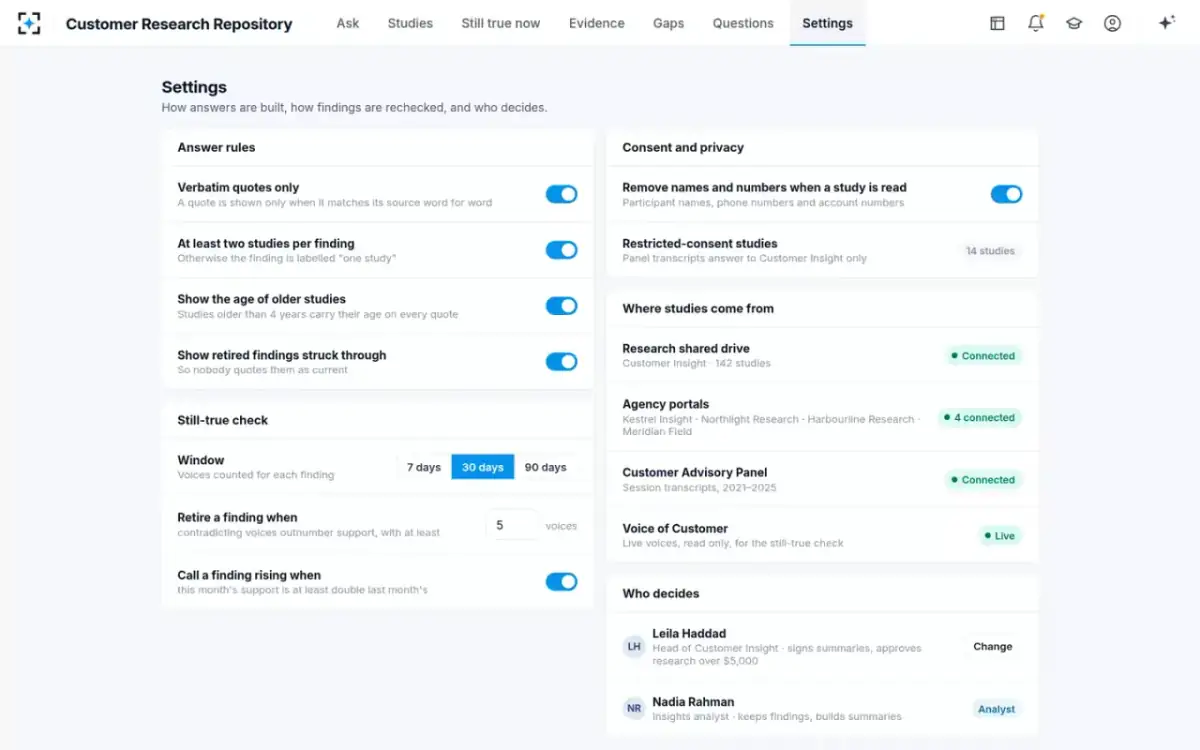This screenshot has width=1200, height=750.
Task: Click 'Customer Insight · 142 studies' text
Action: pos(696,363)
